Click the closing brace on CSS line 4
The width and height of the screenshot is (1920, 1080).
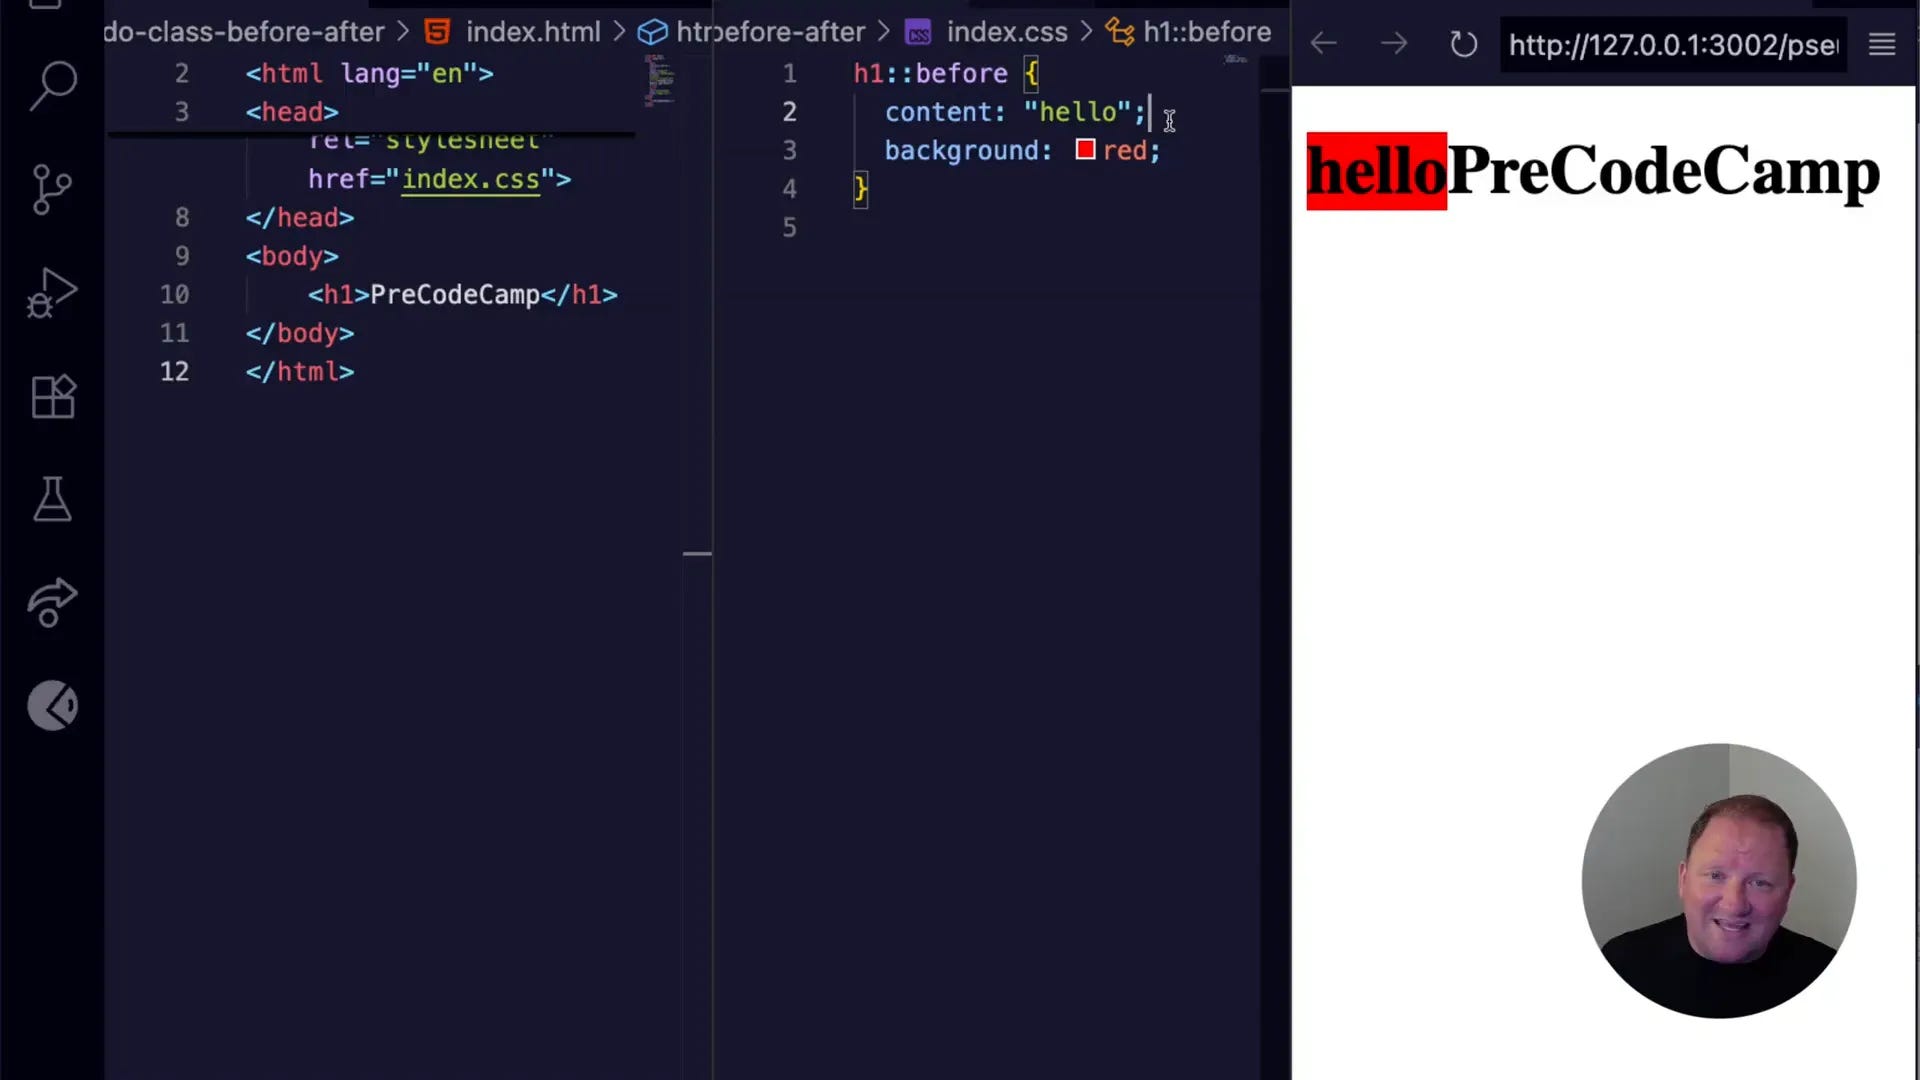coord(861,189)
